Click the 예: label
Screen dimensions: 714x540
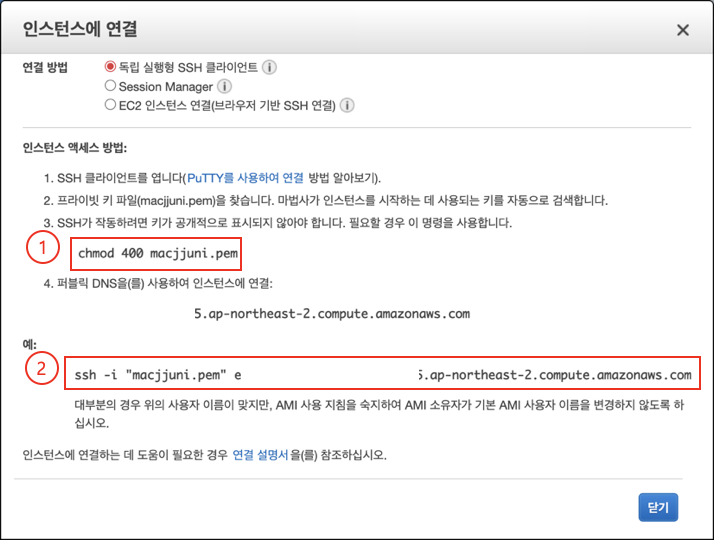(x=30, y=344)
